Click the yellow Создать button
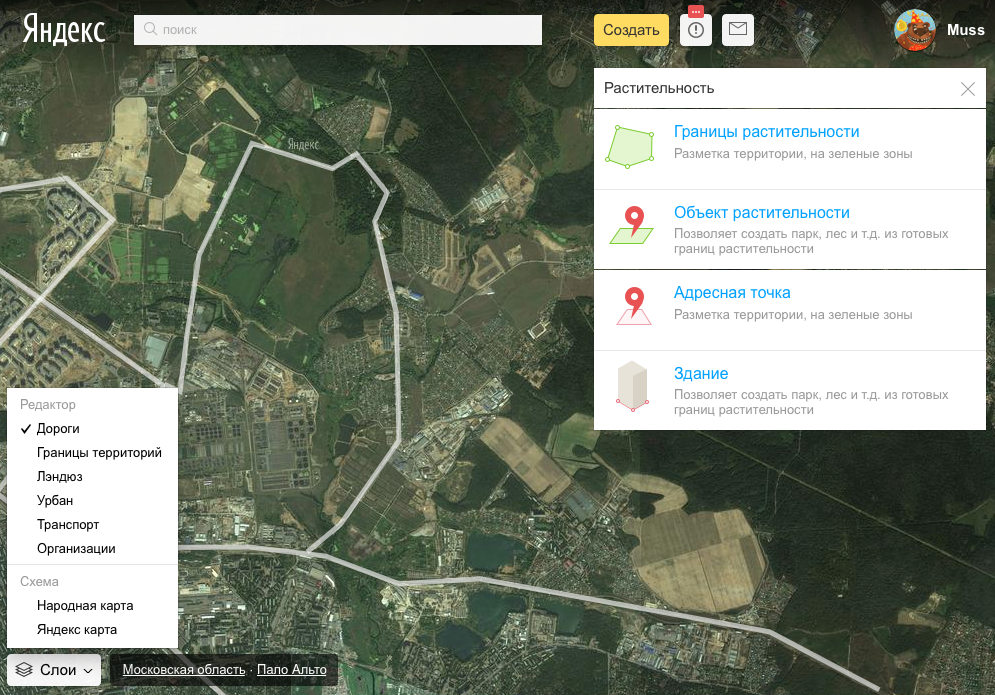This screenshot has height=695, width=995. 631,30
